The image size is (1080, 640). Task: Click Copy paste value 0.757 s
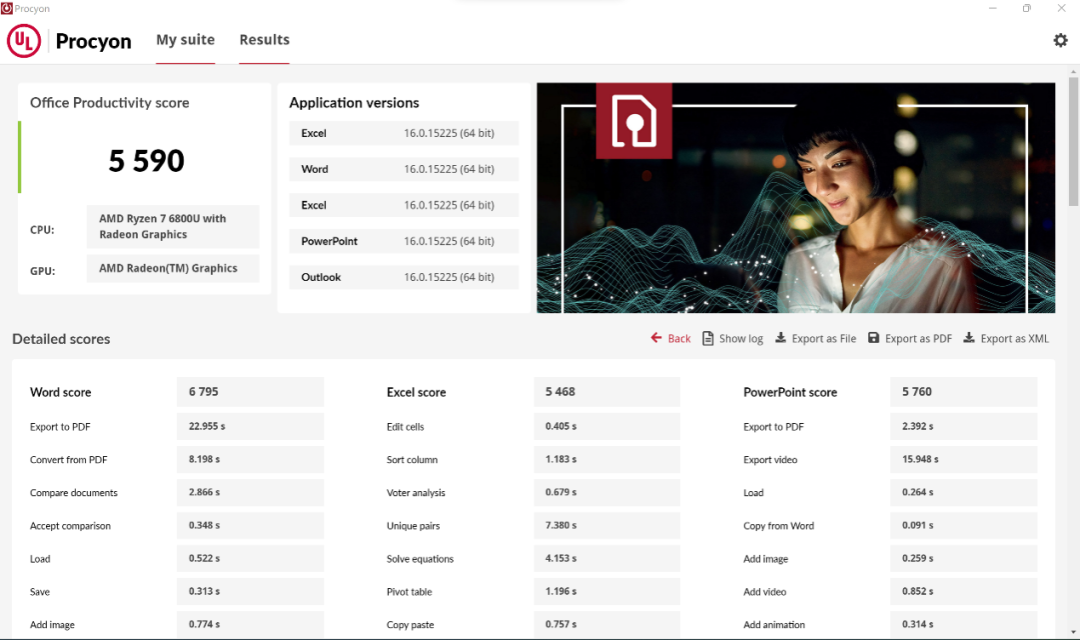(607, 625)
